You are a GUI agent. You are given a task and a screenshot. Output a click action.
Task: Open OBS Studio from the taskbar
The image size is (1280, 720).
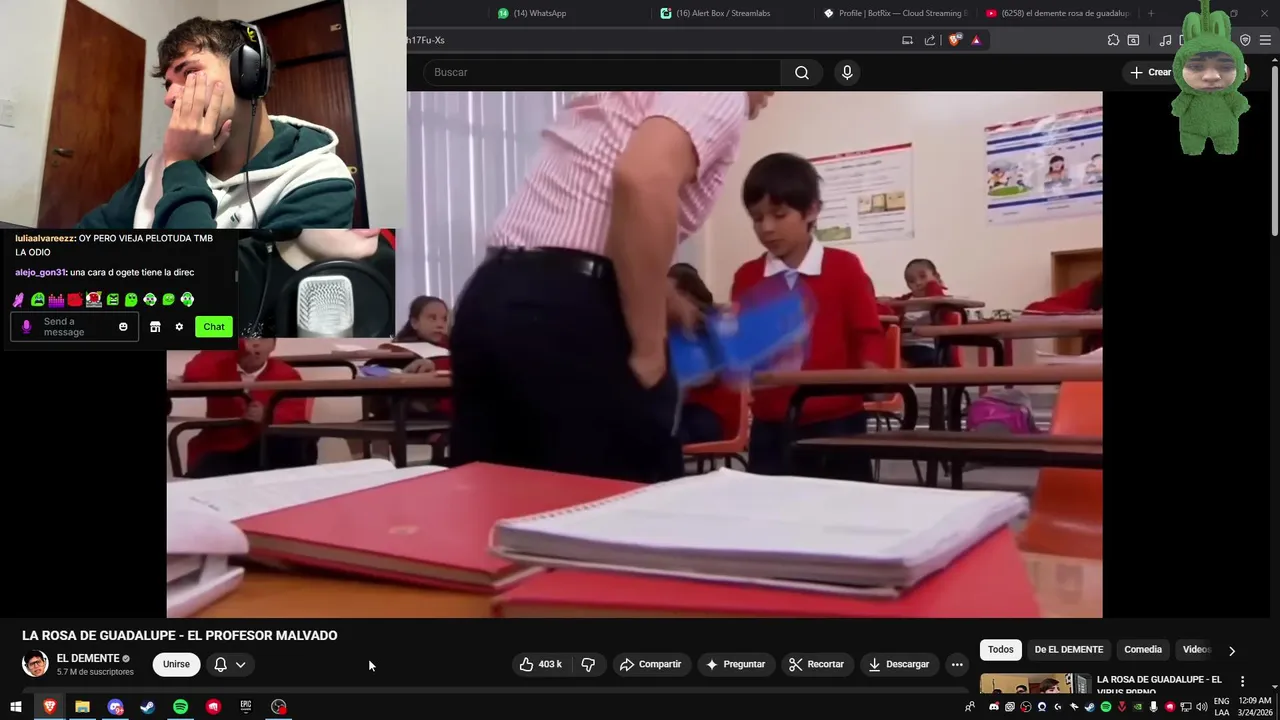pos(279,707)
